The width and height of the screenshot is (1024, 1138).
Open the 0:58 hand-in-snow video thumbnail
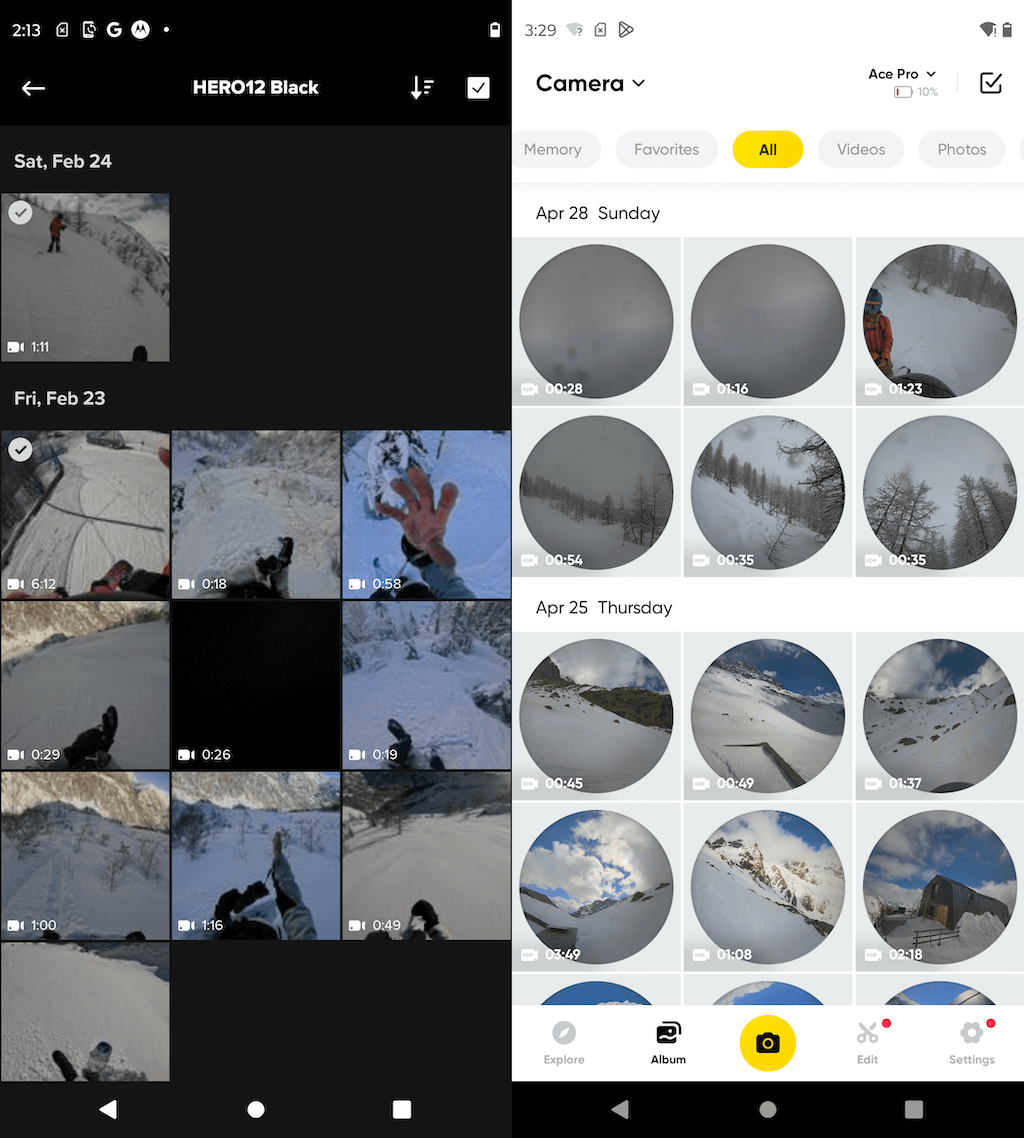(427, 515)
